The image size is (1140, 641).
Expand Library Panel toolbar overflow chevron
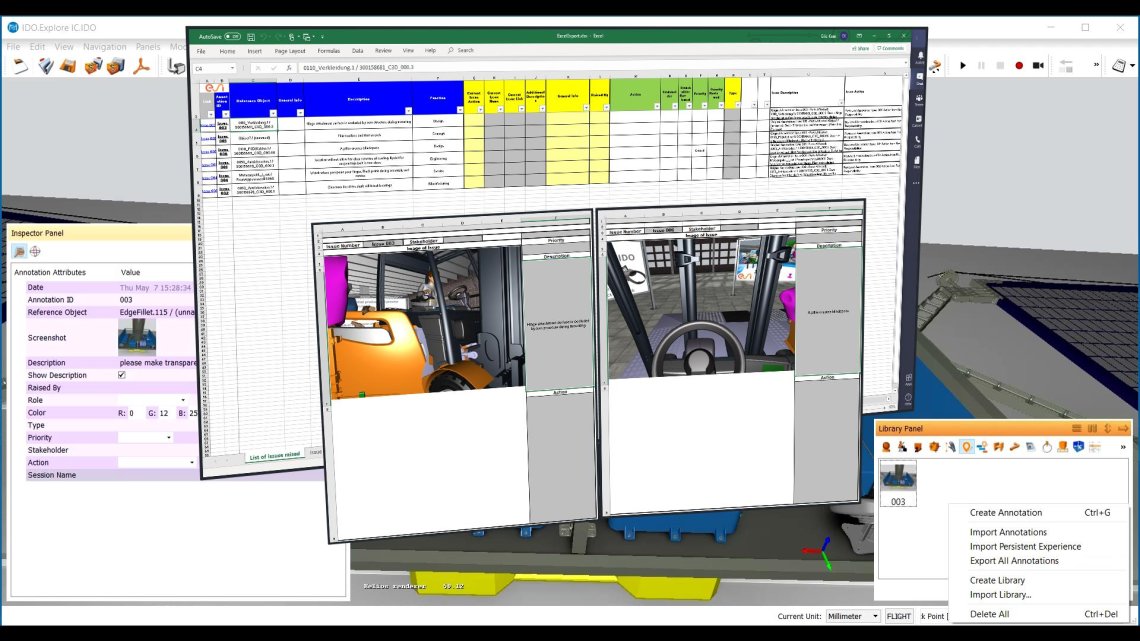1123,447
